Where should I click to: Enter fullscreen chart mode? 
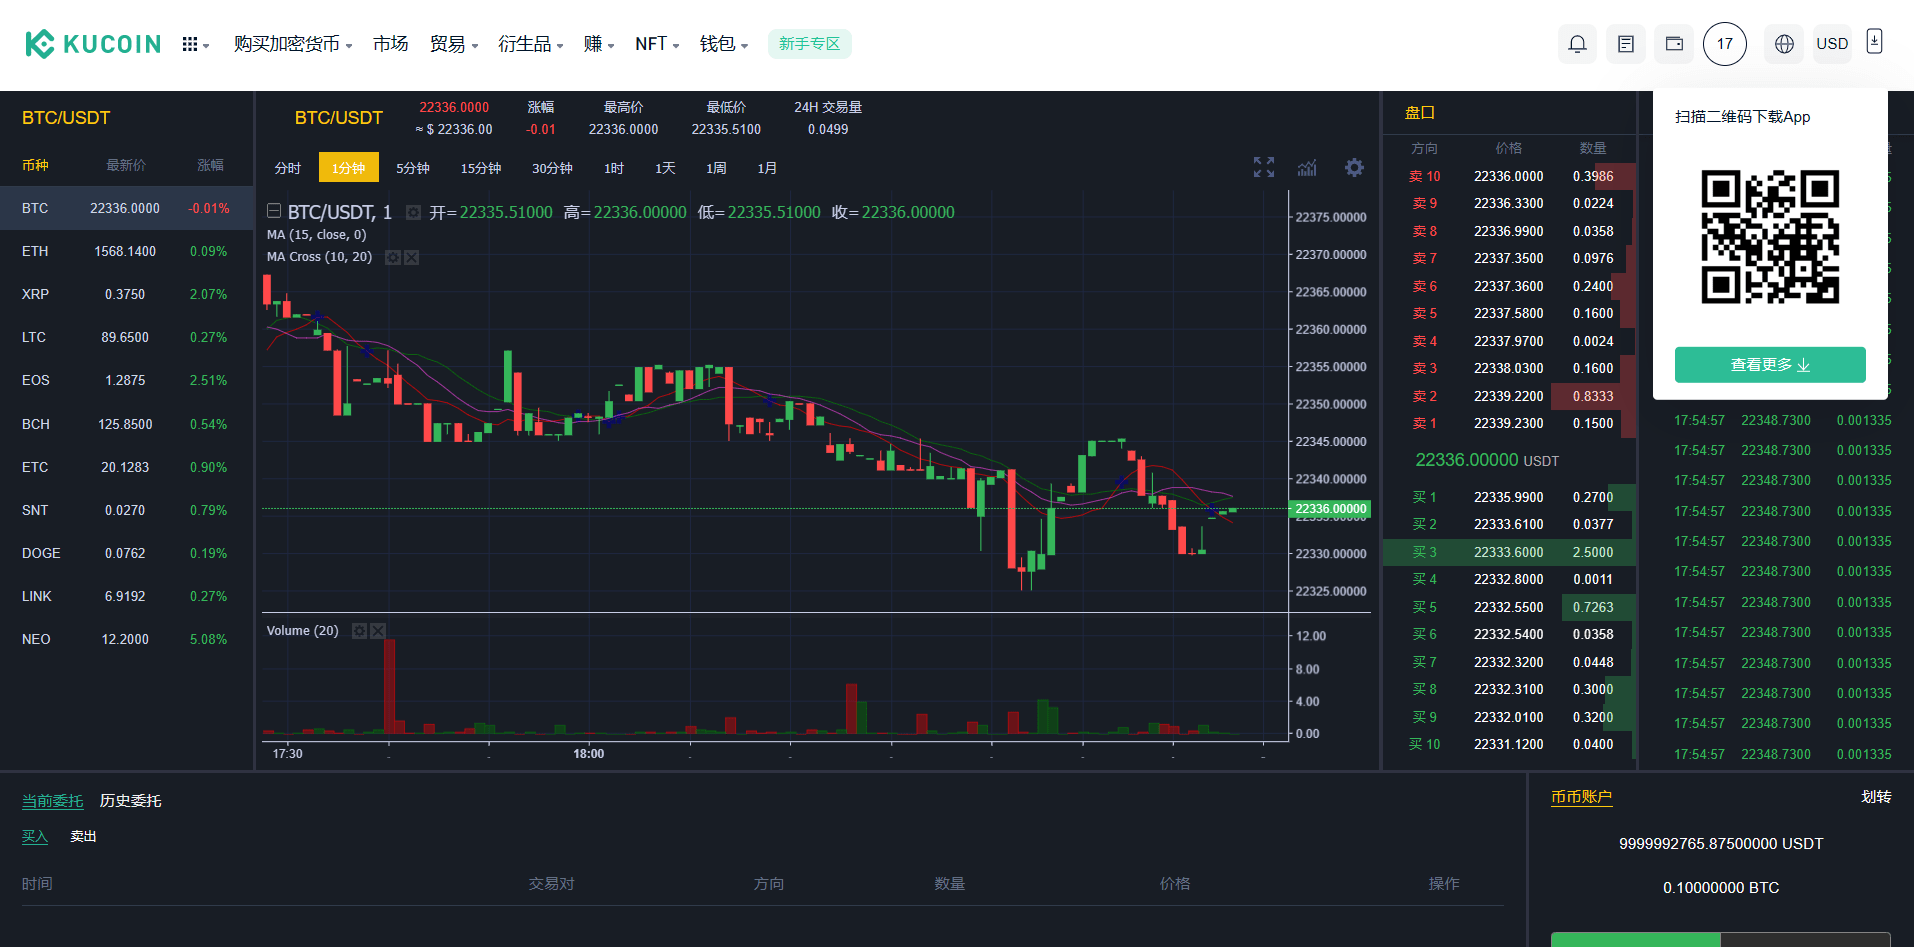[1264, 168]
